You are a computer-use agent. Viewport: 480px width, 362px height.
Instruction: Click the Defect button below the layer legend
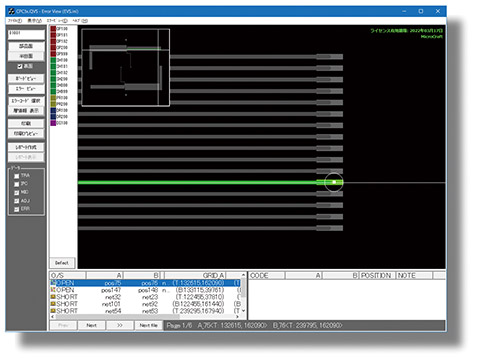(x=62, y=263)
